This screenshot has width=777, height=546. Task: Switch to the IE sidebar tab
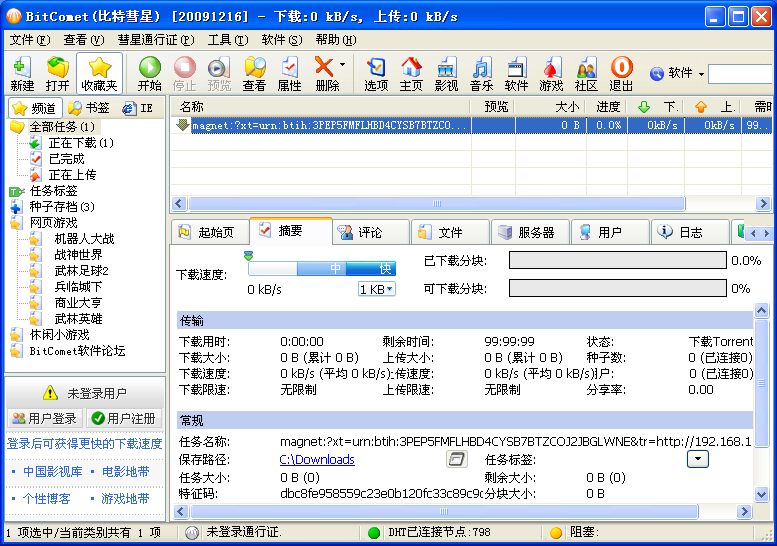coord(138,108)
